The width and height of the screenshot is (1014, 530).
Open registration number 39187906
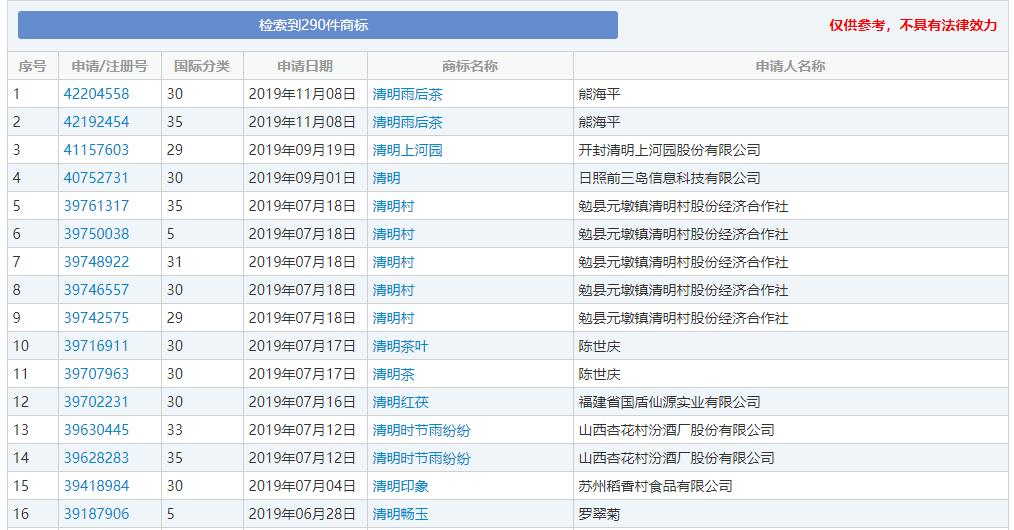pyautogui.click(x=96, y=514)
